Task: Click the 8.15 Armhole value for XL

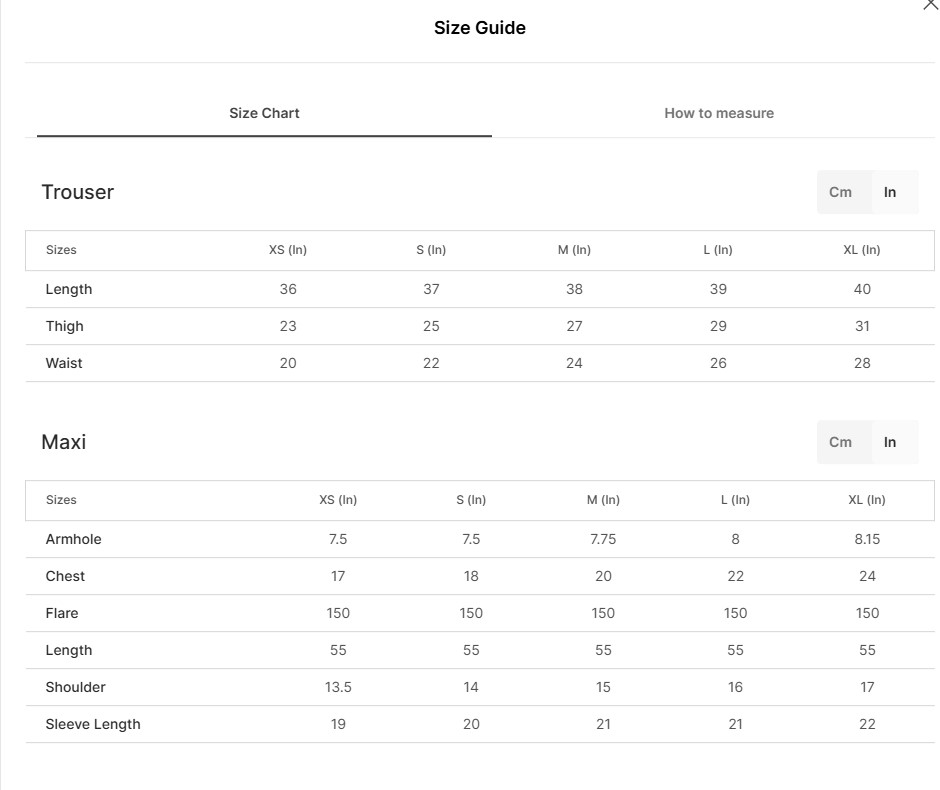Action: click(867, 539)
